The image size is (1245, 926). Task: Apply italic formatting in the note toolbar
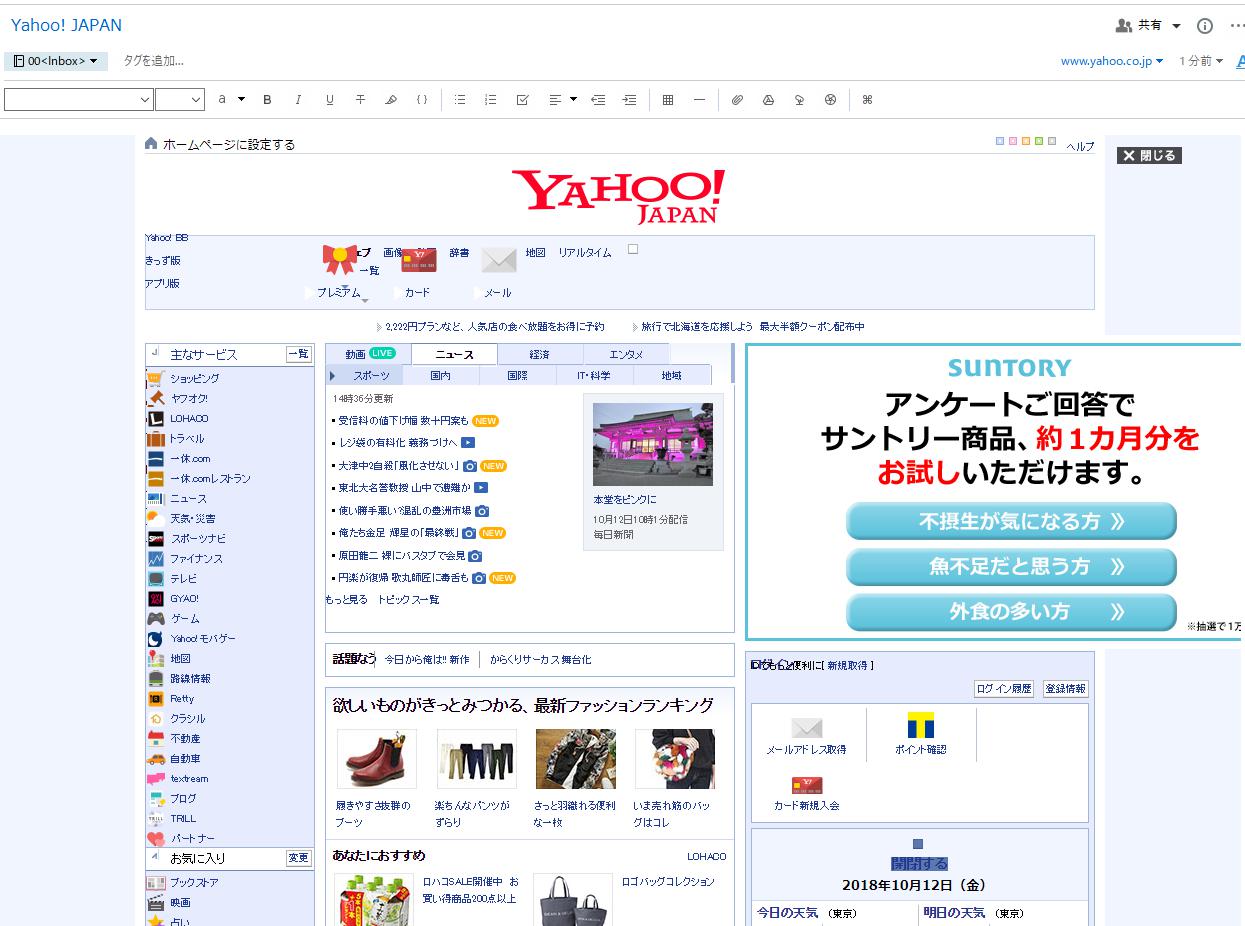point(298,100)
